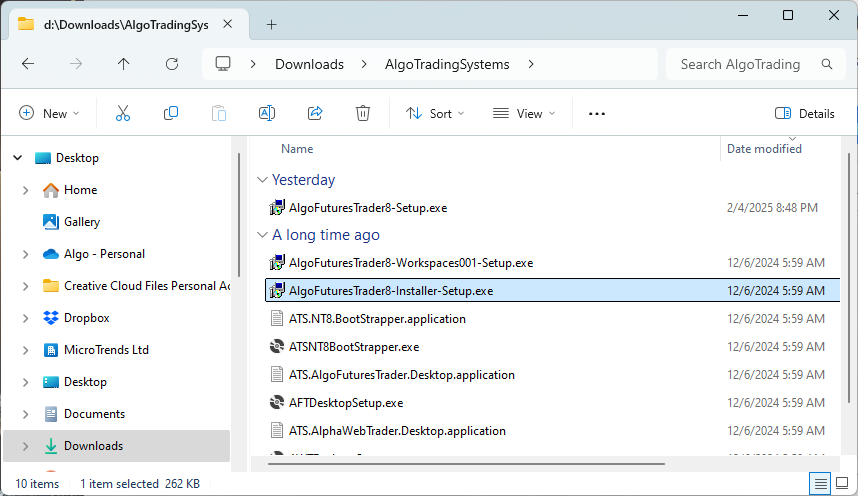Open the View dropdown menu
Viewport: 858px width, 496px height.
pos(524,113)
